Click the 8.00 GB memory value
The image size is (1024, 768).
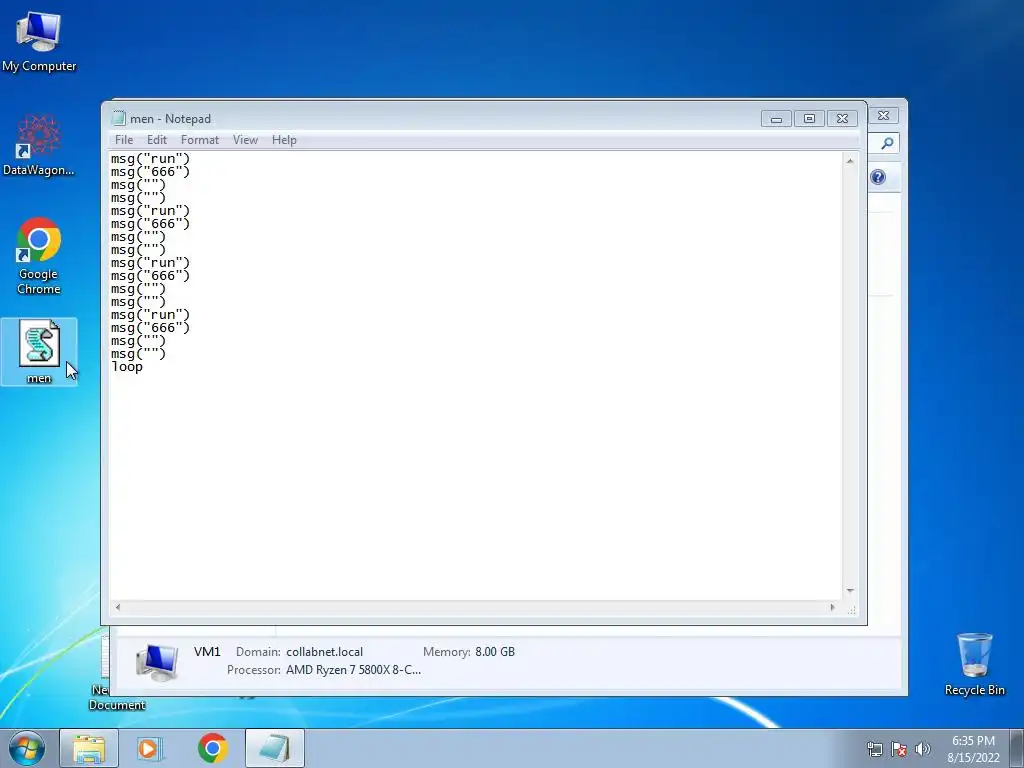[495, 652]
